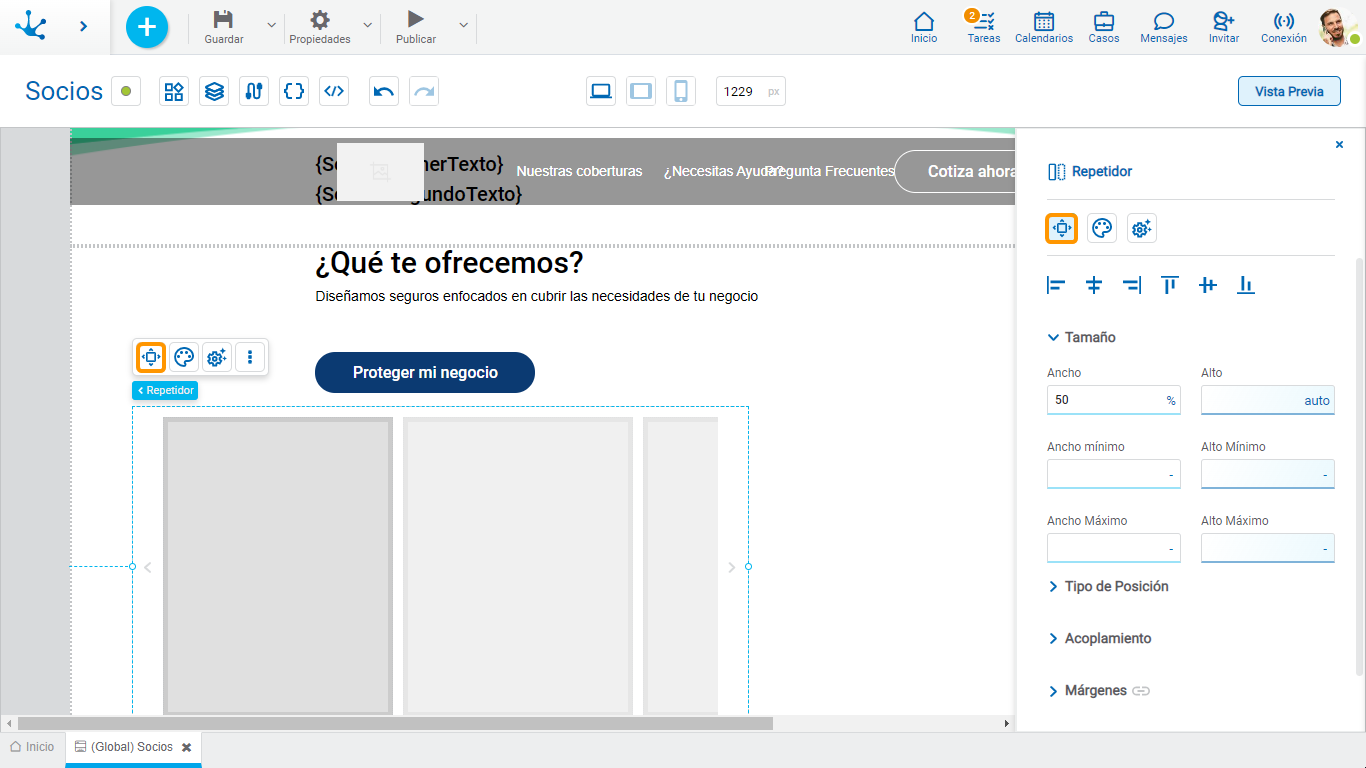Close the Repetidor properties panel

coord(1340,145)
